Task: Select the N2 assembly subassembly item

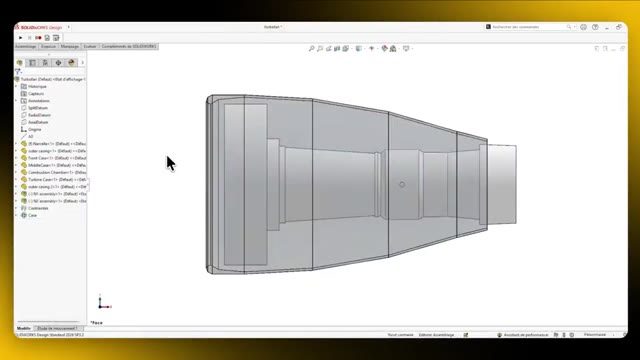Action: (x=53, y=201)
